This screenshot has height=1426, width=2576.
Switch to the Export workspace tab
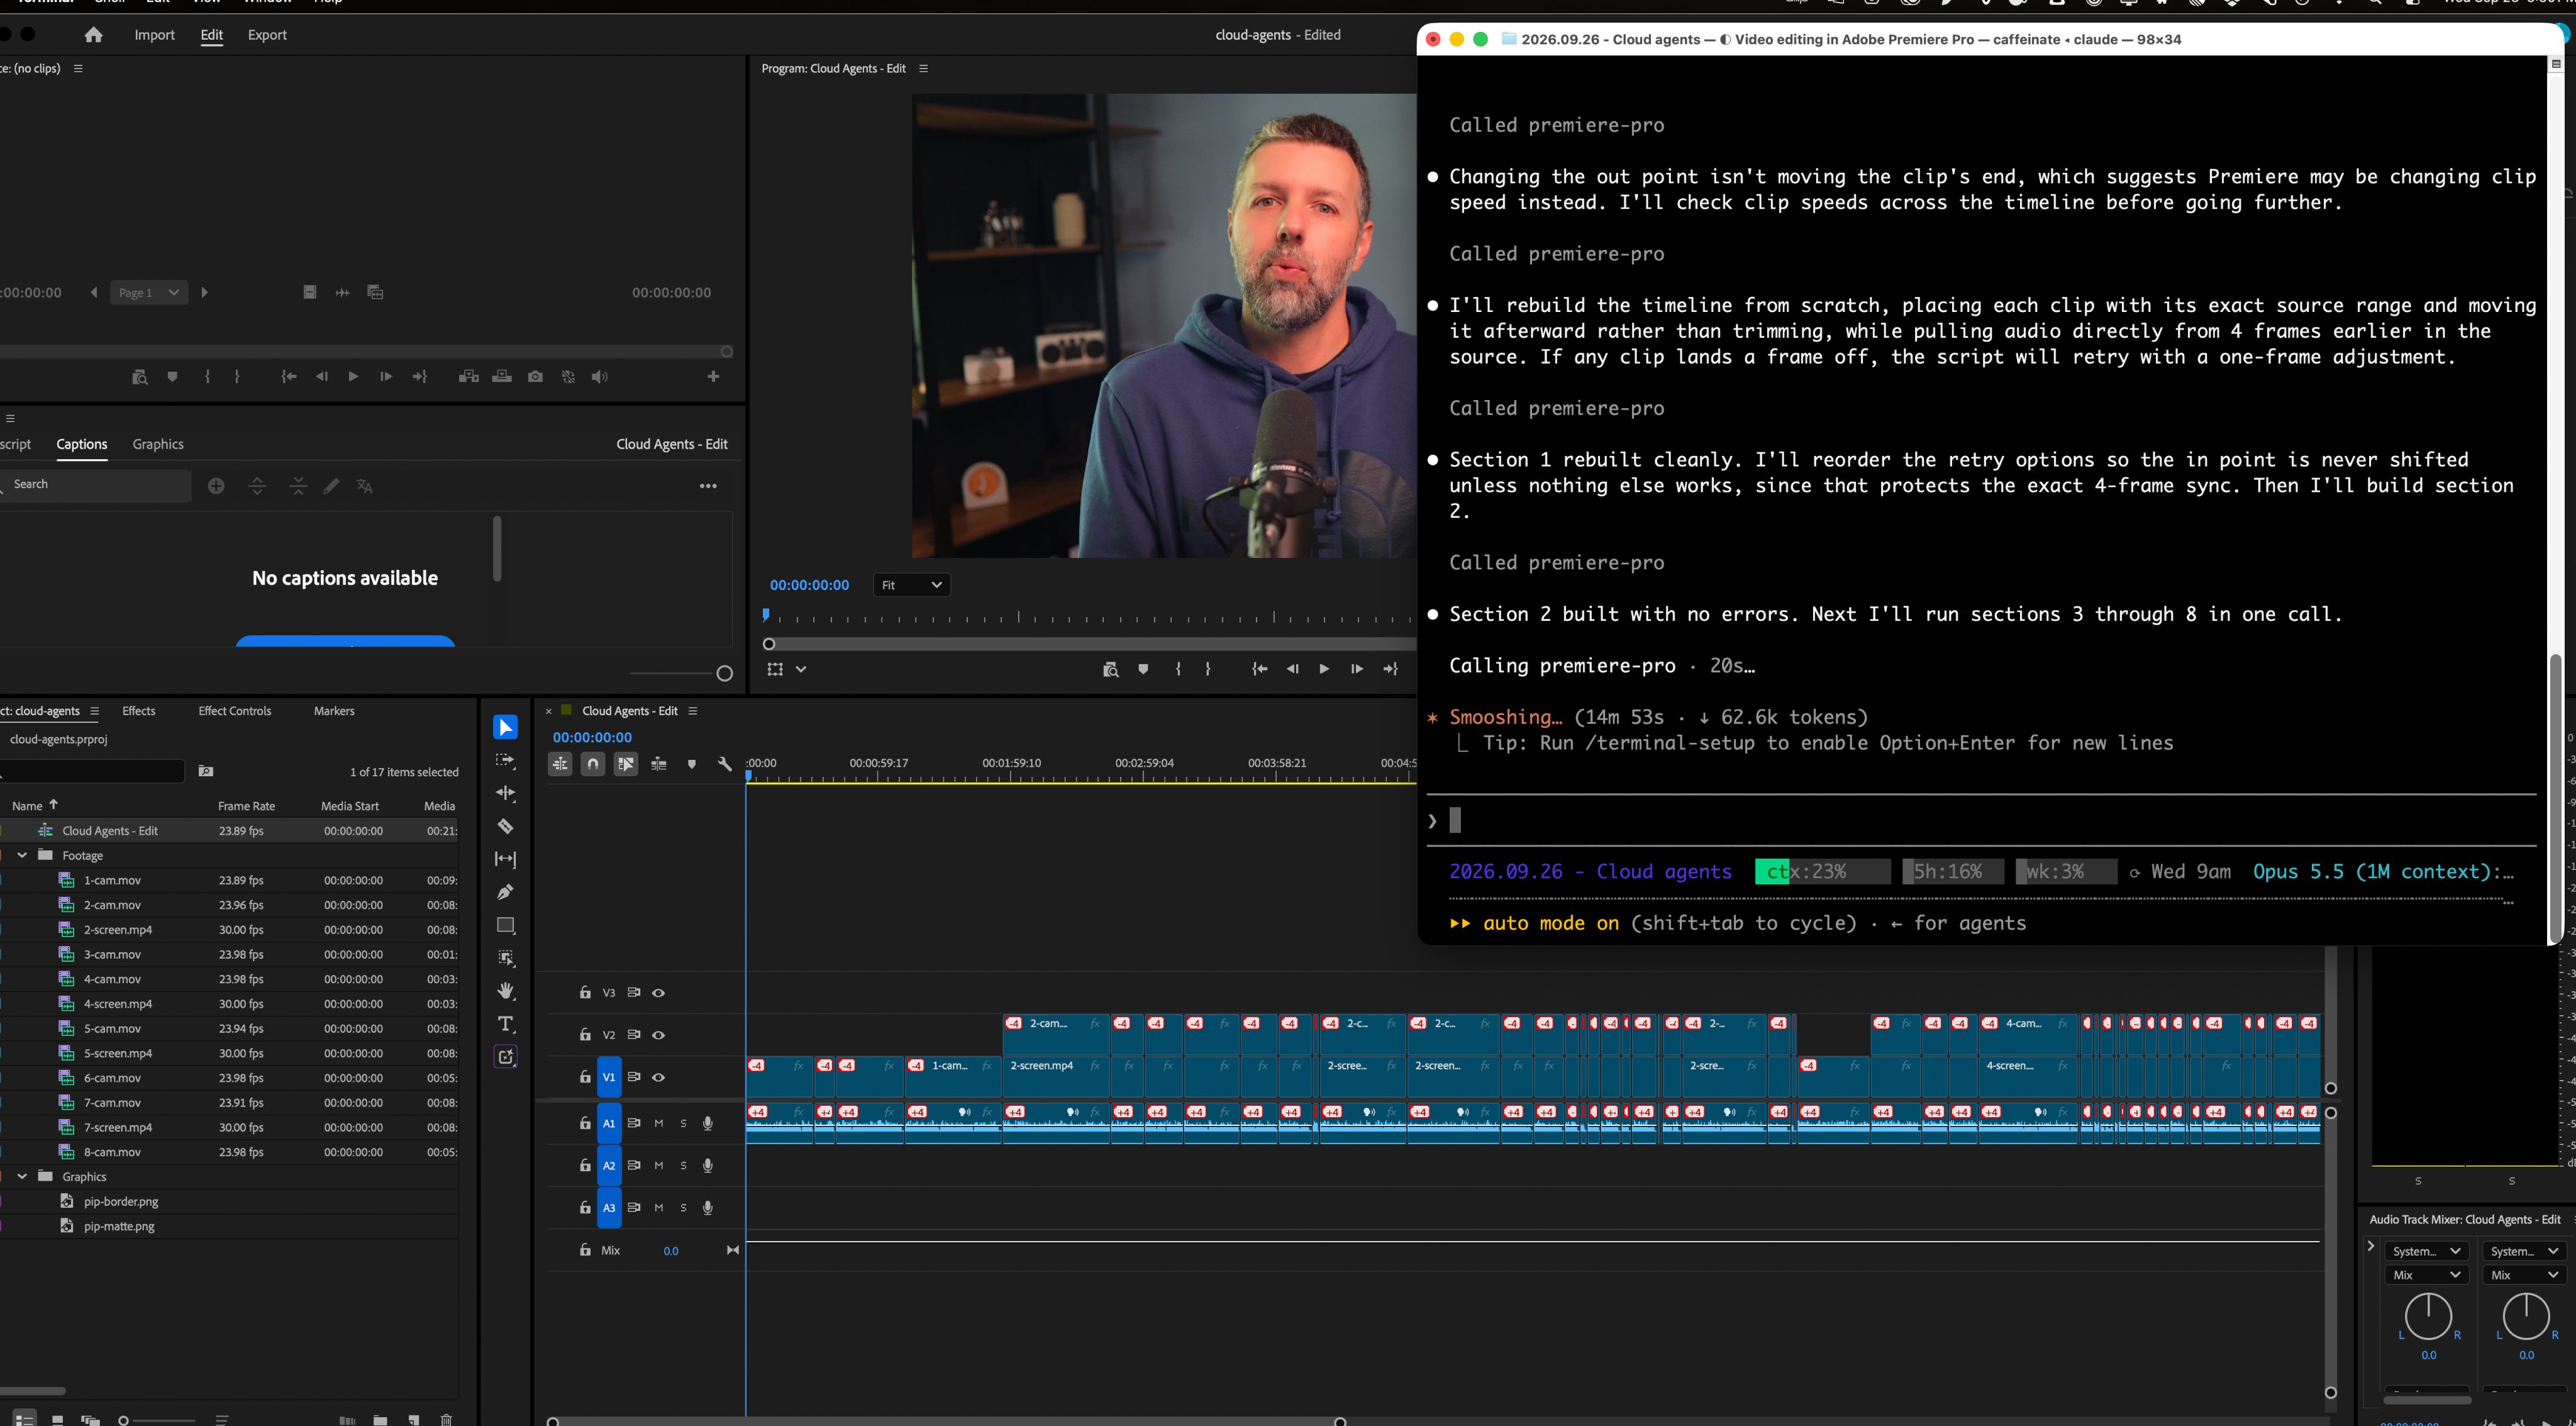[x=267, y=35]
